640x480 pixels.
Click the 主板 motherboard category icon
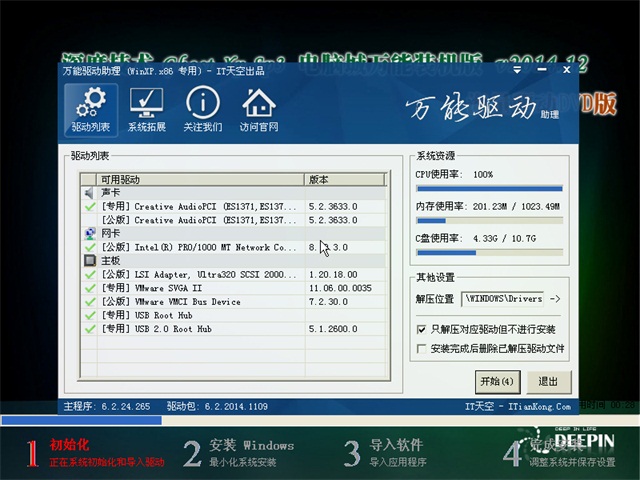90,260
